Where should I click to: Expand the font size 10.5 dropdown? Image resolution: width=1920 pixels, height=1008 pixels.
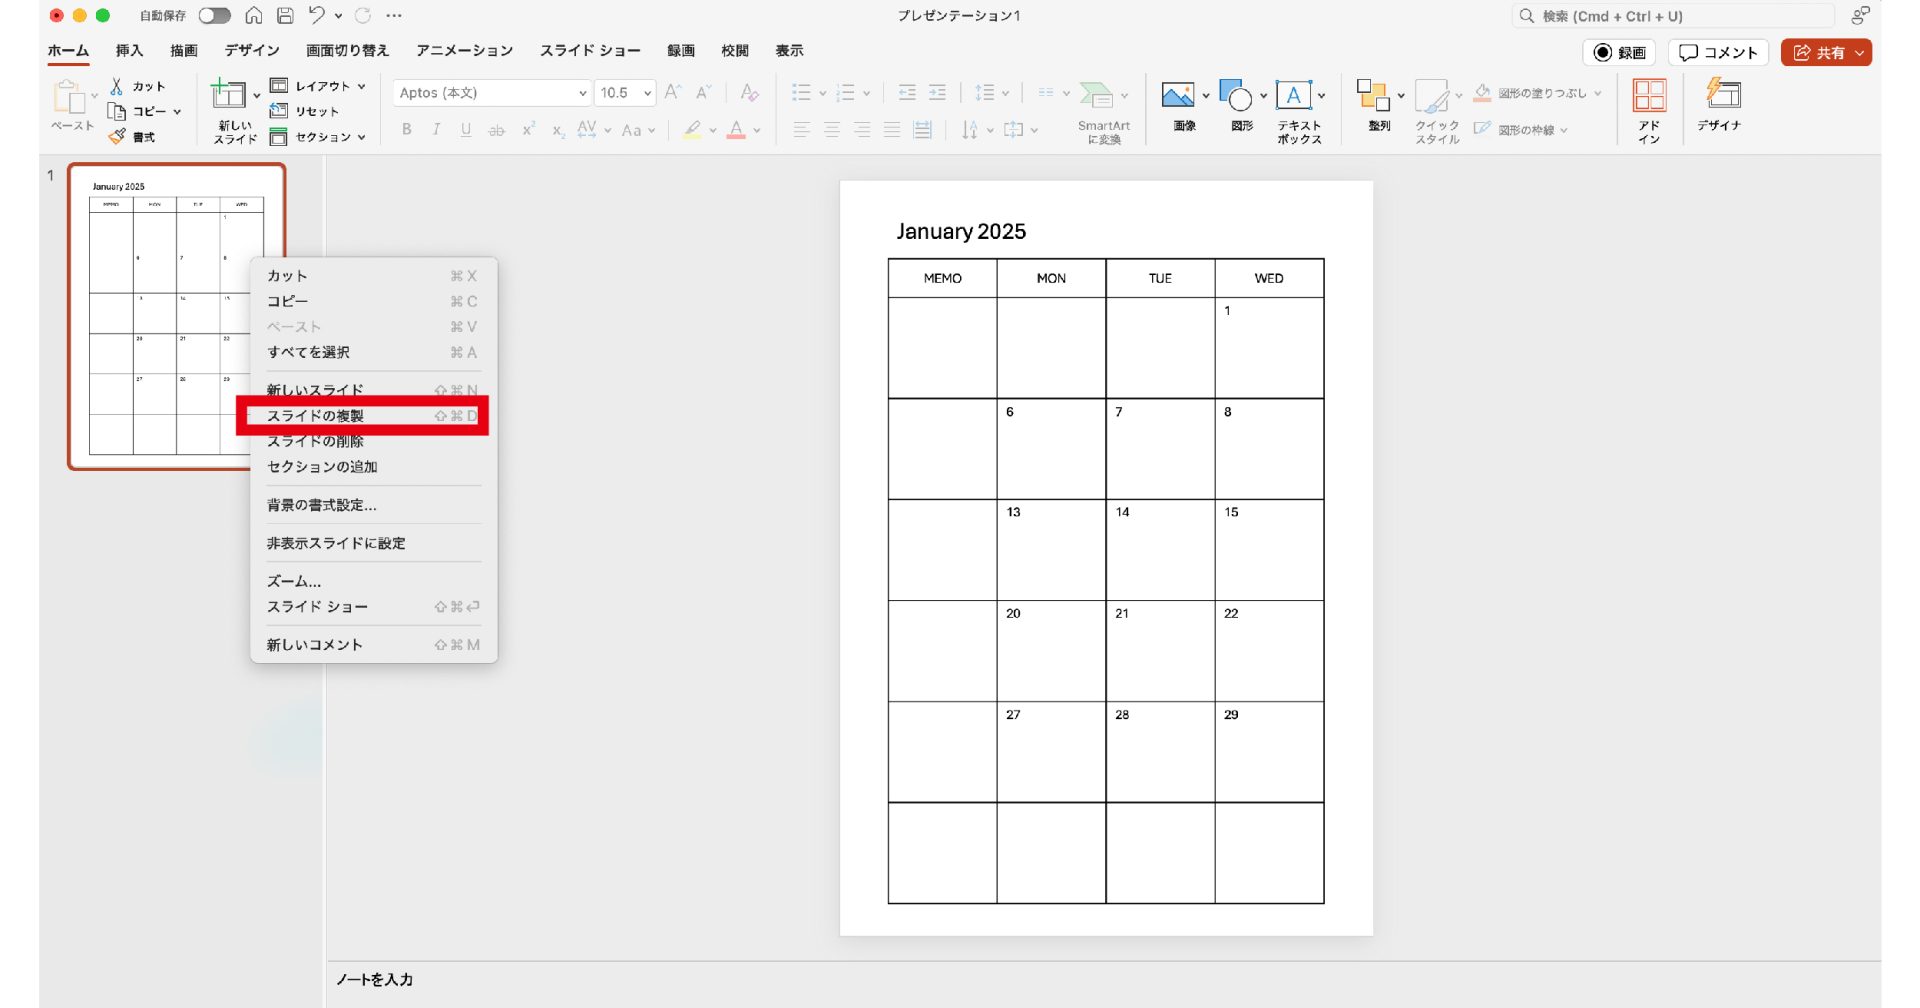647,93
